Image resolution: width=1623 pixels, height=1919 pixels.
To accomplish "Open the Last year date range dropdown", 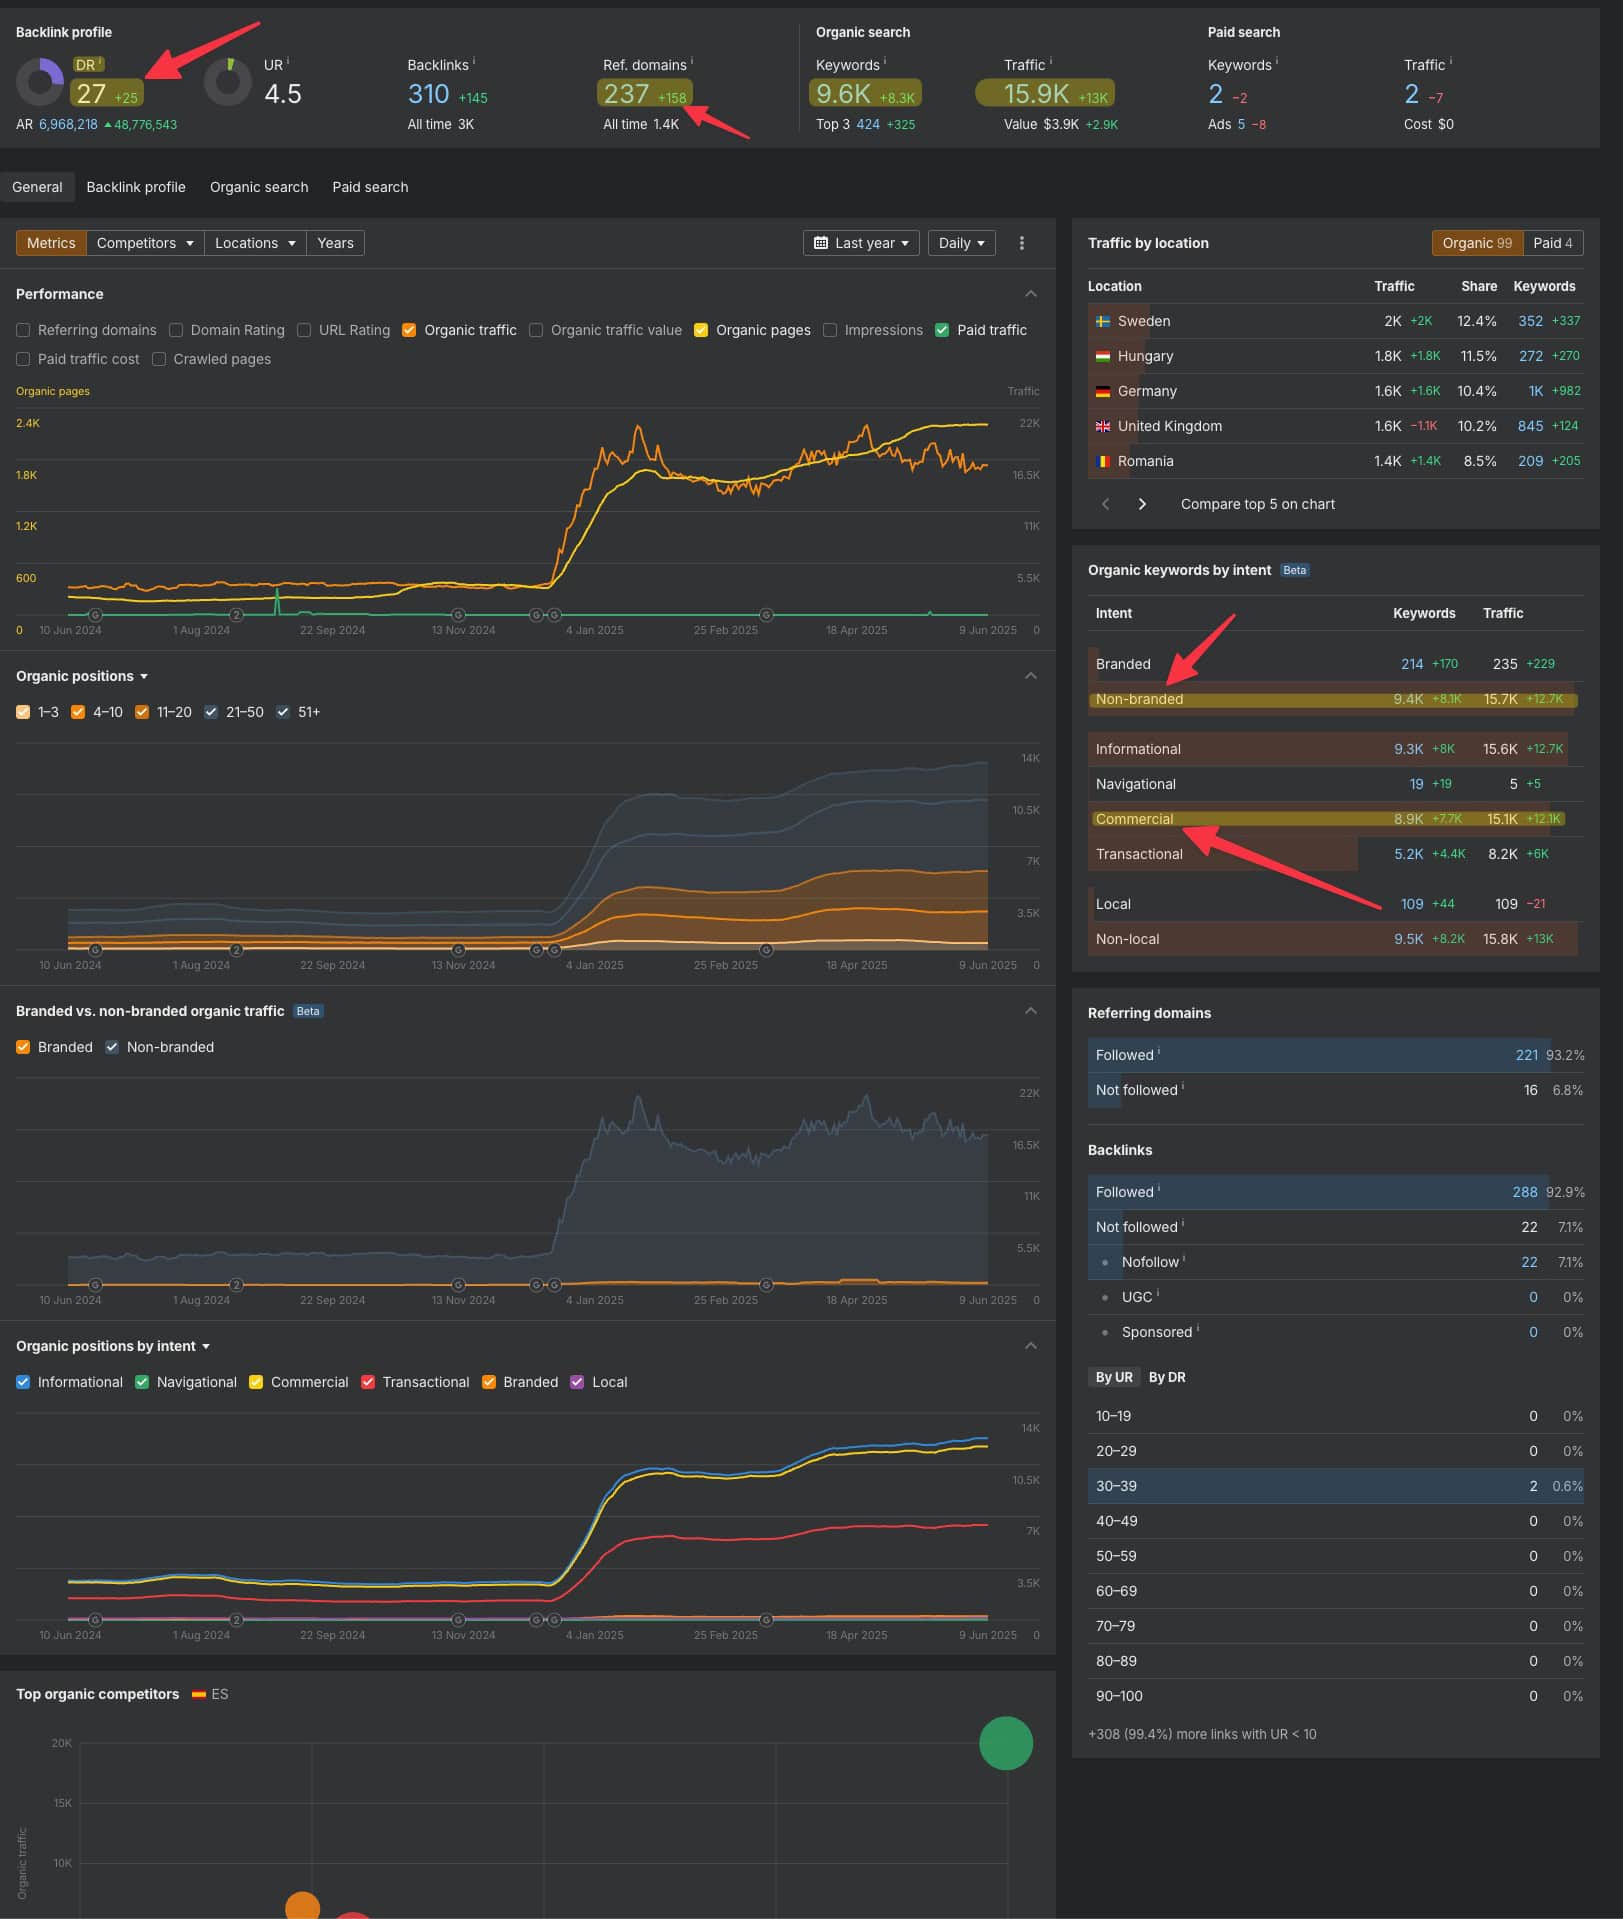I will tap(860, 243).
